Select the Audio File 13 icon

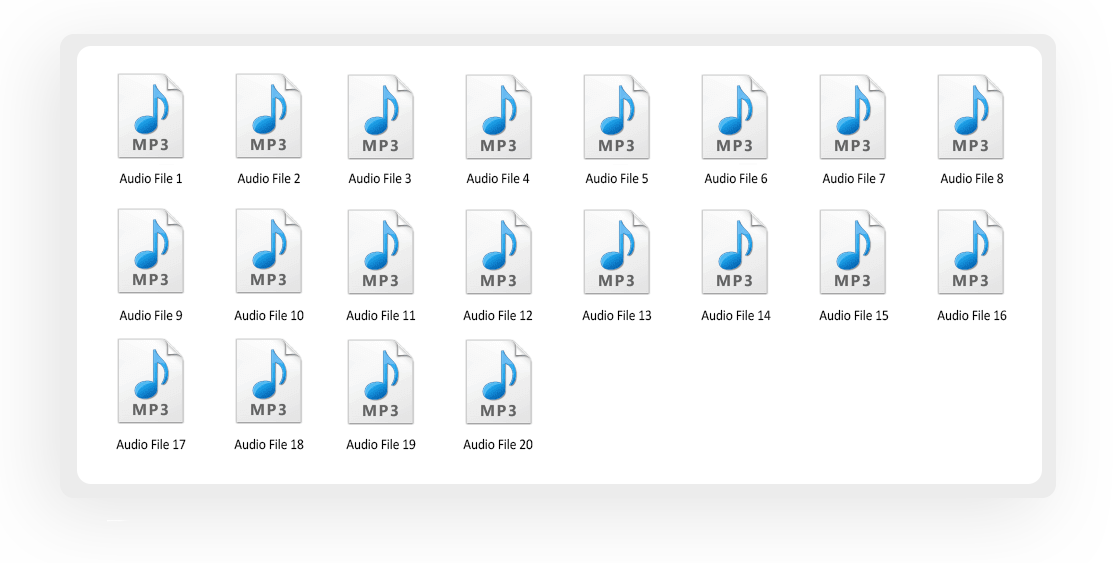616,252
